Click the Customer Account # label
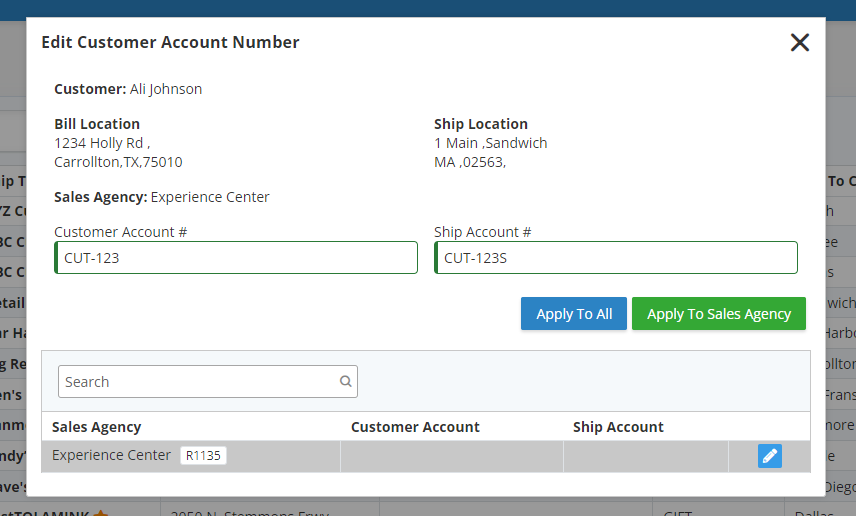The width and height of the screenshot is (856, 516). point(121,232)
